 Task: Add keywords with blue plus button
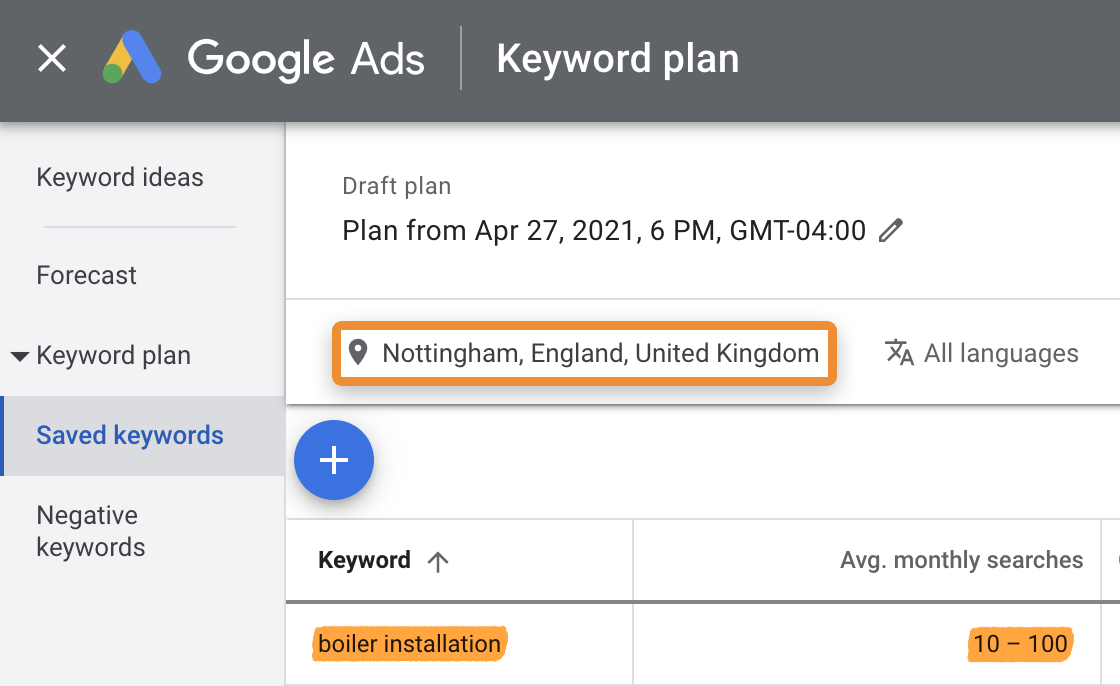pos(334,460)
